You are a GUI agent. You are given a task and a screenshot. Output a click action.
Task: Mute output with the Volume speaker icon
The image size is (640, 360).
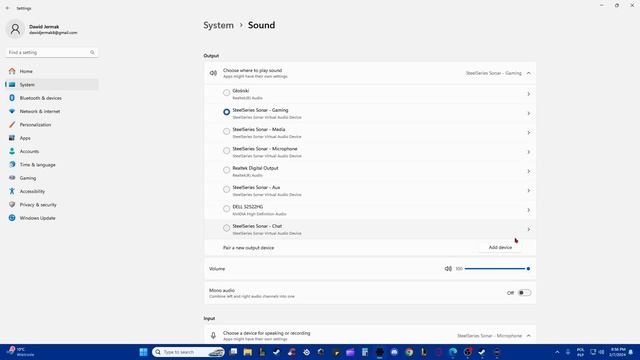click(x=448, y=269)
